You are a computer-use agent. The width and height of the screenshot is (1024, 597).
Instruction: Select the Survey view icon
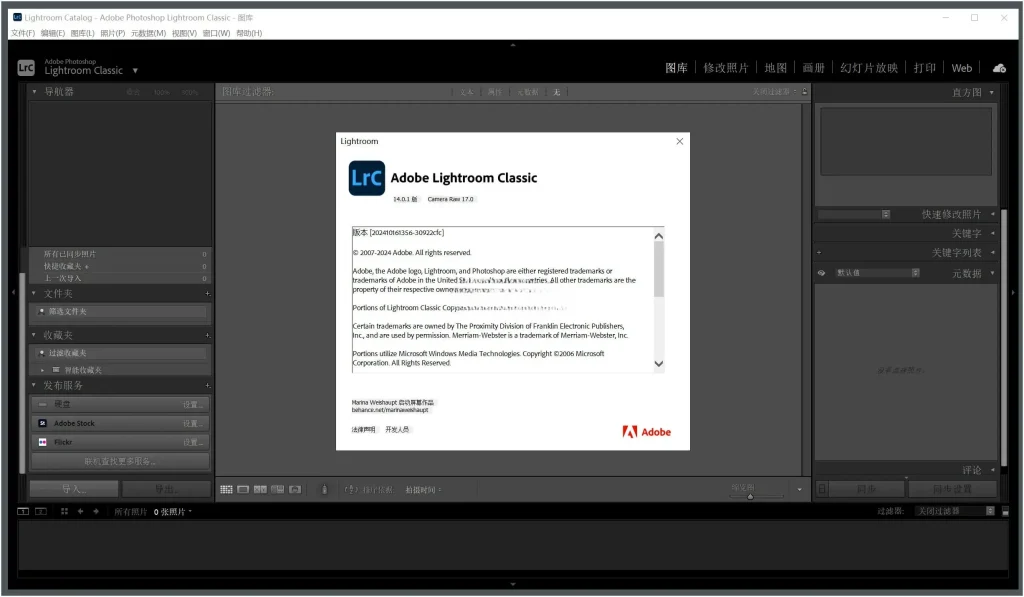click(277, 489)
